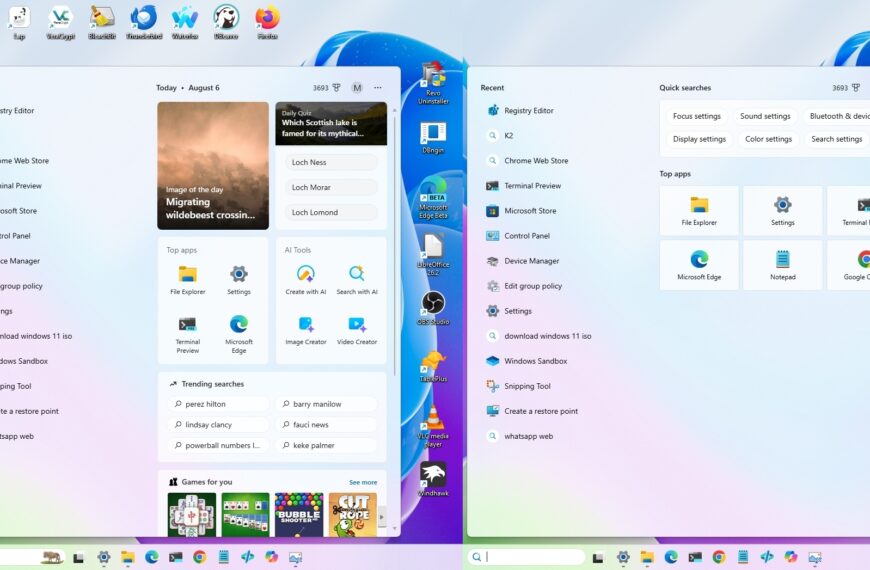Viewport: 870px width, 570px height.
Task: Search trending topic powerball numbers
Action: tap(218, 445)
